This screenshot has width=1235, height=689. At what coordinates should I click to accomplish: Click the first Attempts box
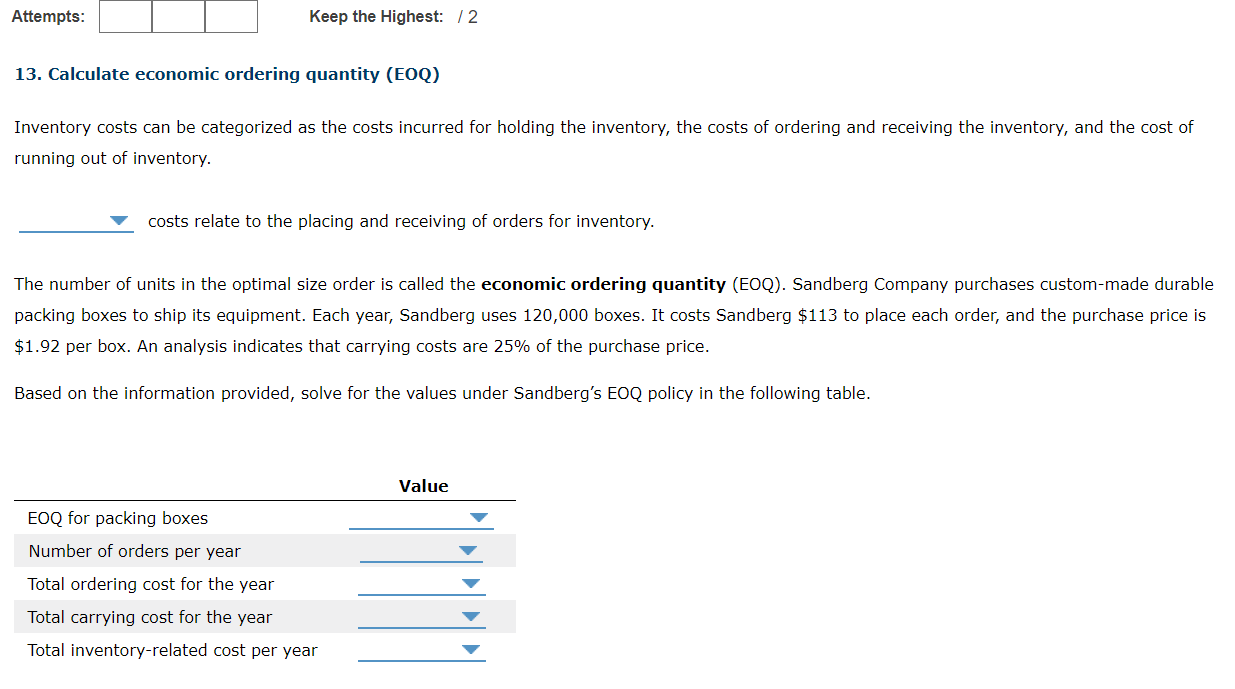click(x=125, y=16)
